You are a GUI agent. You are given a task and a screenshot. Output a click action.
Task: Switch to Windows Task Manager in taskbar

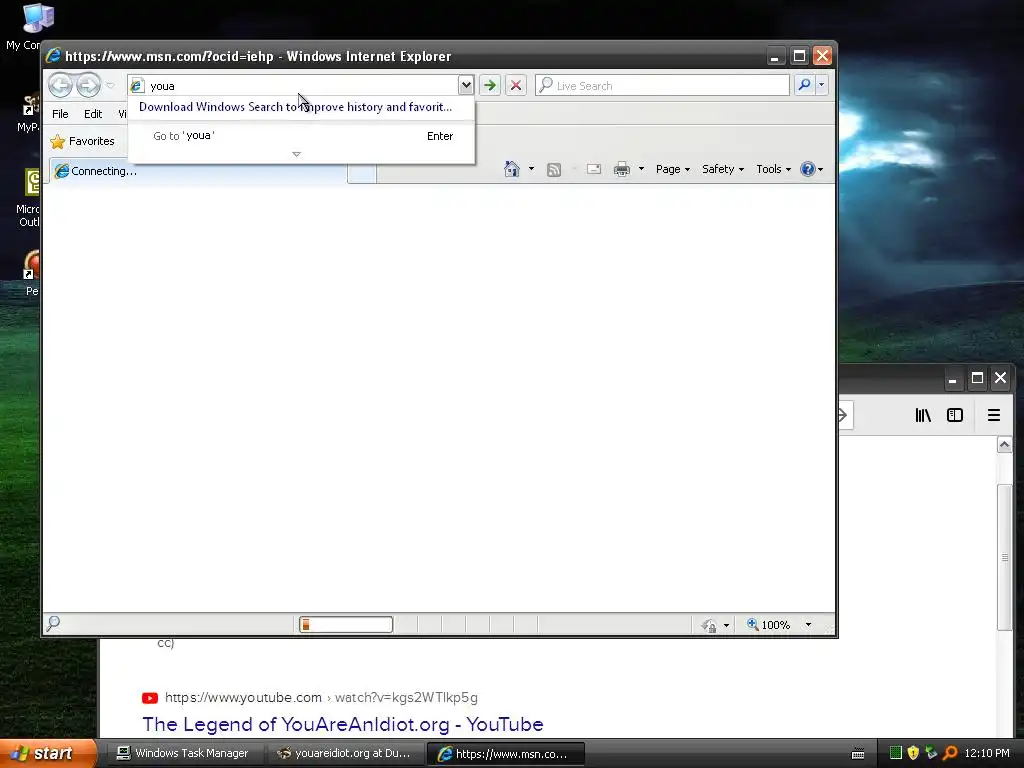(x=183, y=754)
